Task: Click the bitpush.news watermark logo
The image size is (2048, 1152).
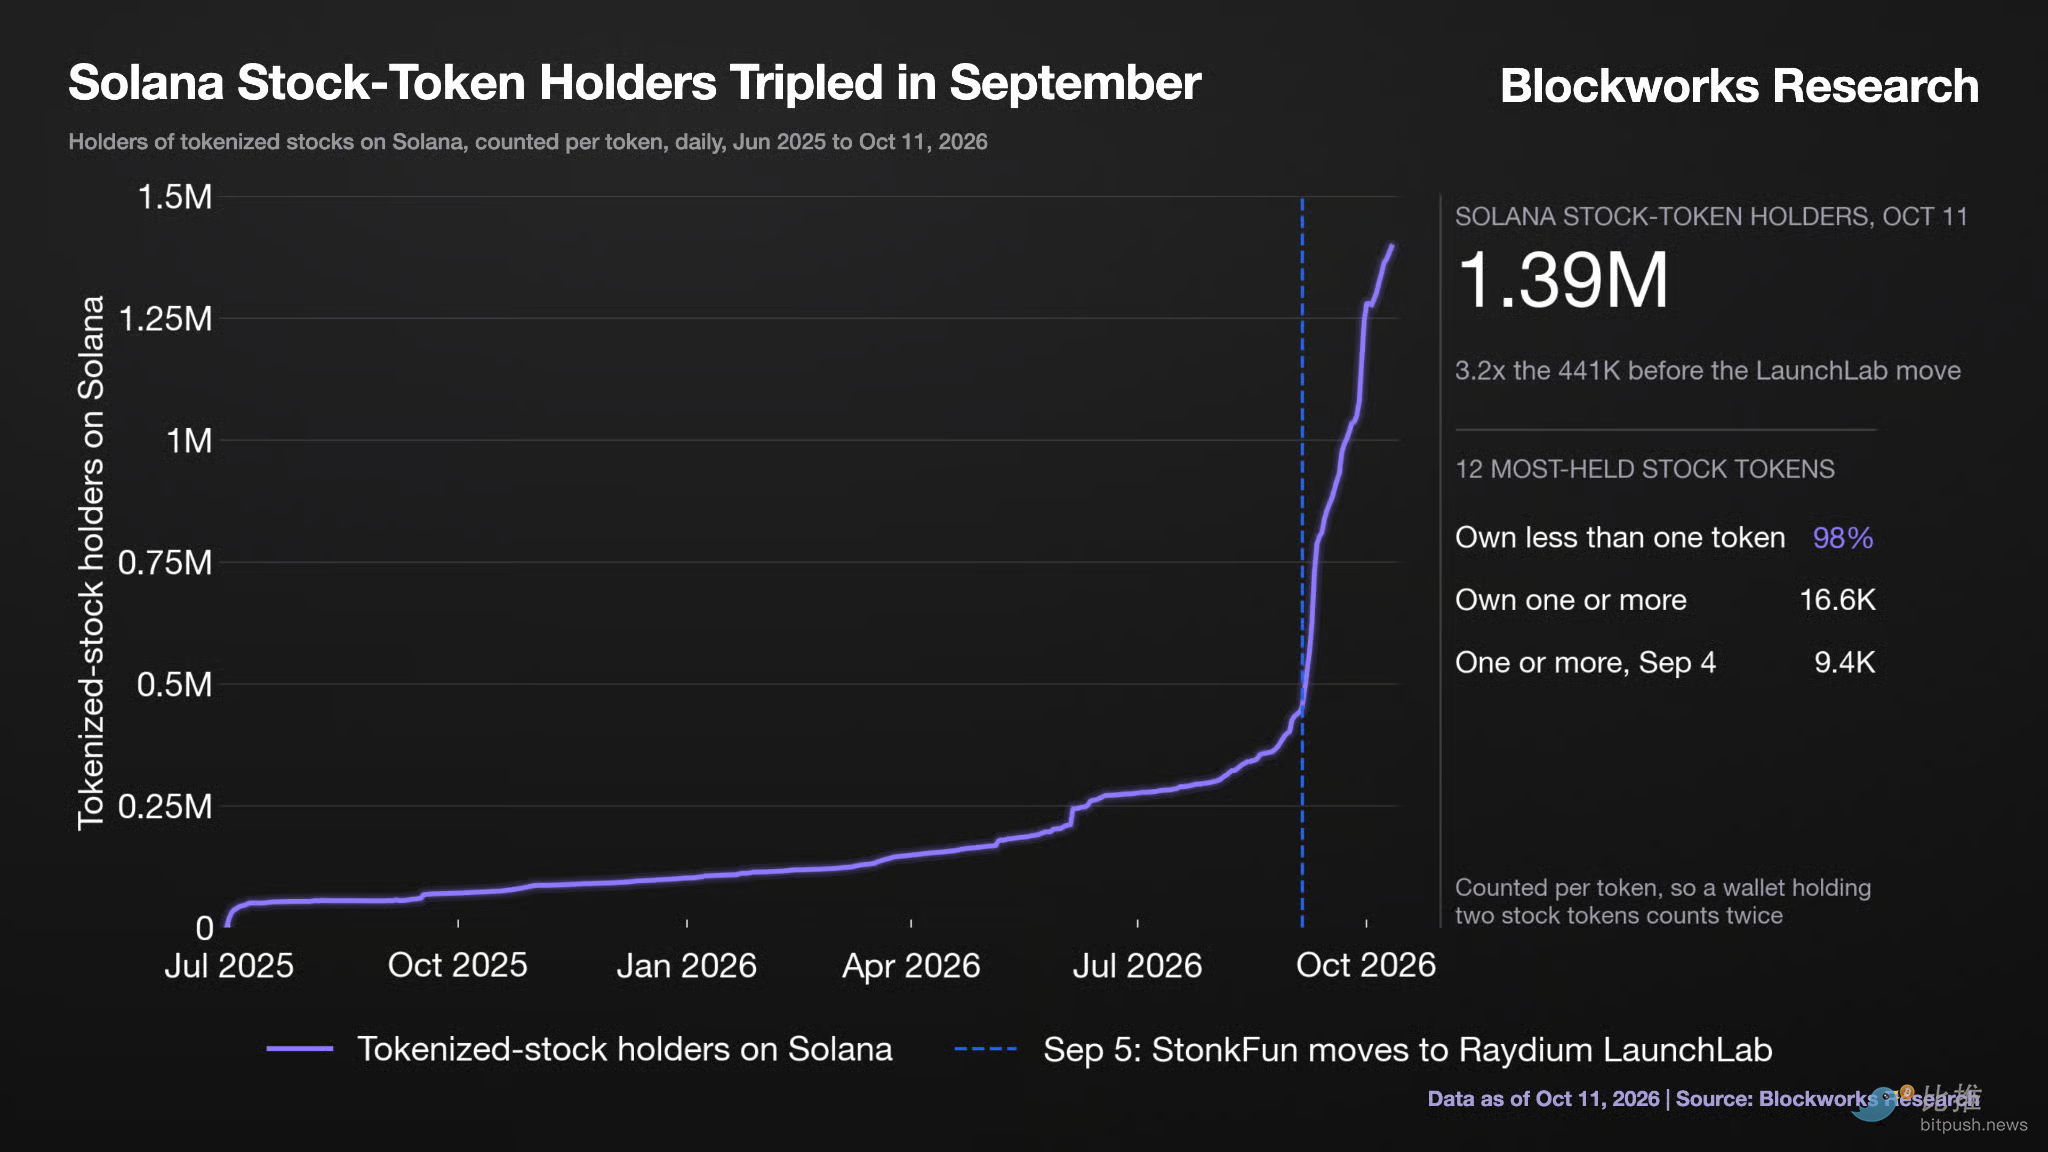Action: [x=1938, y=1110]
